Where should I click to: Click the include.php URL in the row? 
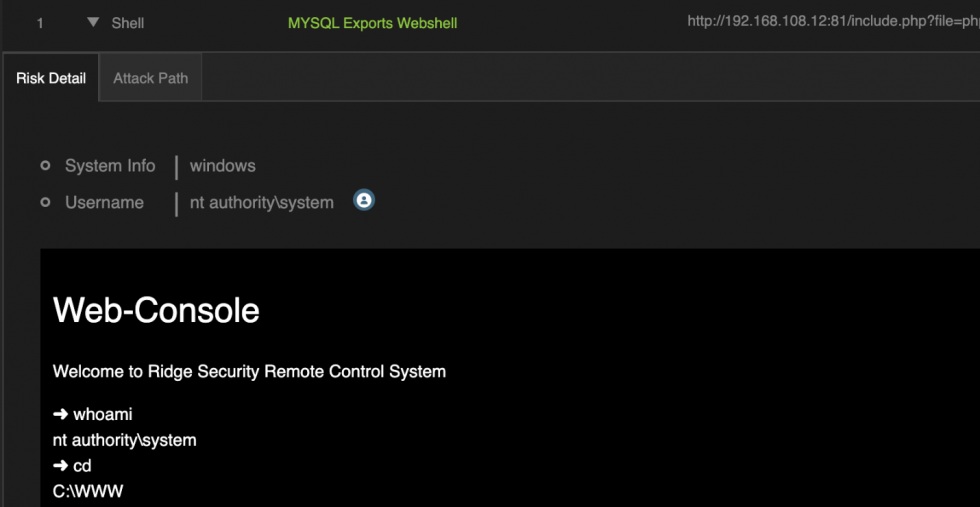point(832,21)
